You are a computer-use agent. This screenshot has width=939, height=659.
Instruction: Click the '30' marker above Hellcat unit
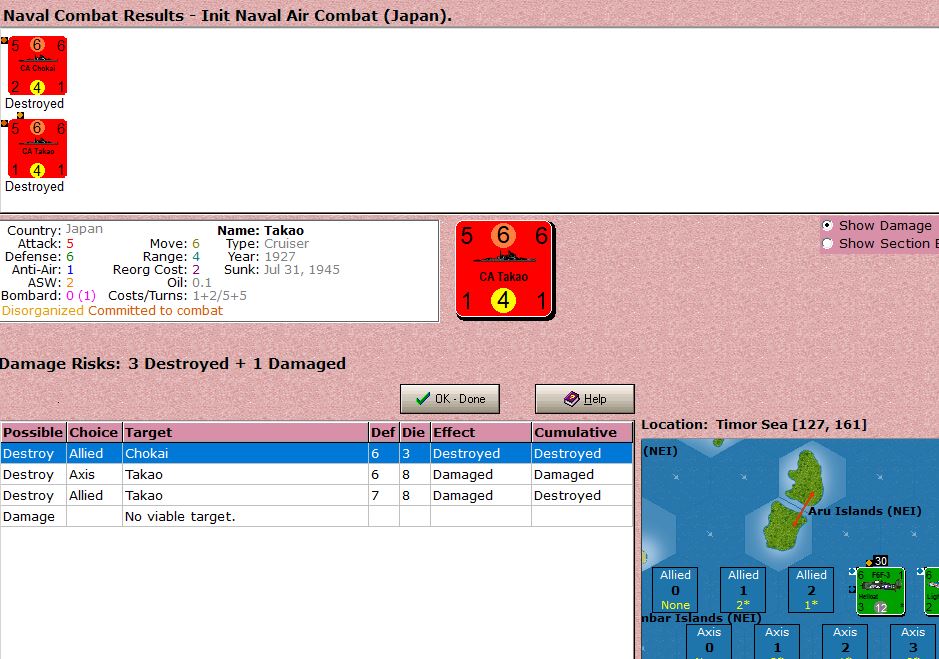coord(880,561)
